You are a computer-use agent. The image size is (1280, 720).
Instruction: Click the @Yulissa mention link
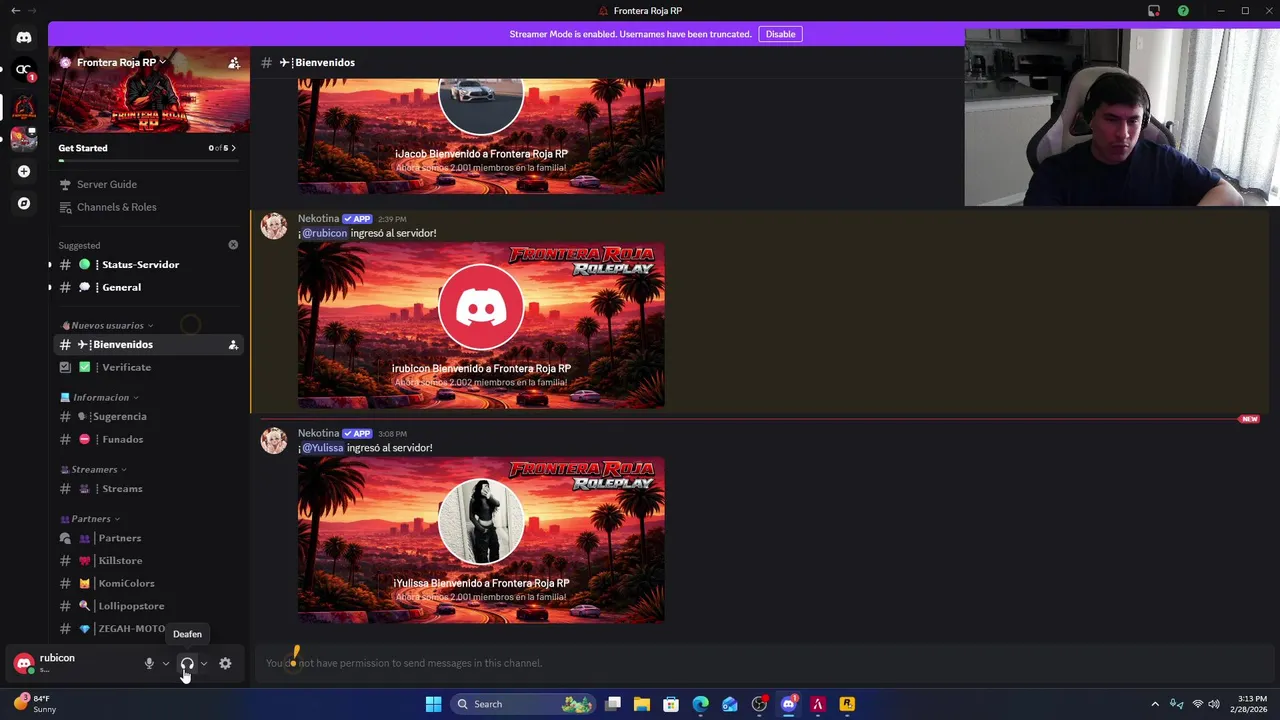click(x=322, y=448)
